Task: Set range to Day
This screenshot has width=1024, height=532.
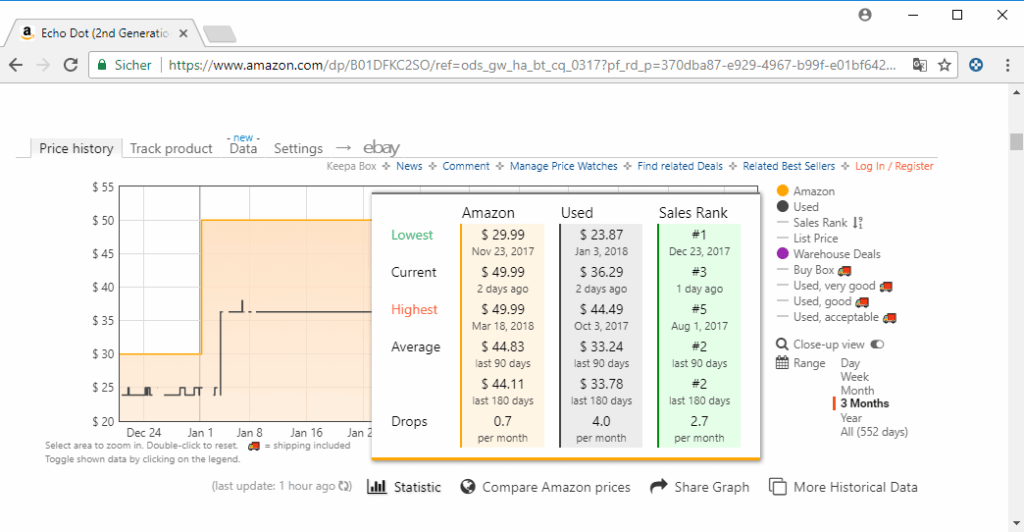Action: [x=850, y=363]
